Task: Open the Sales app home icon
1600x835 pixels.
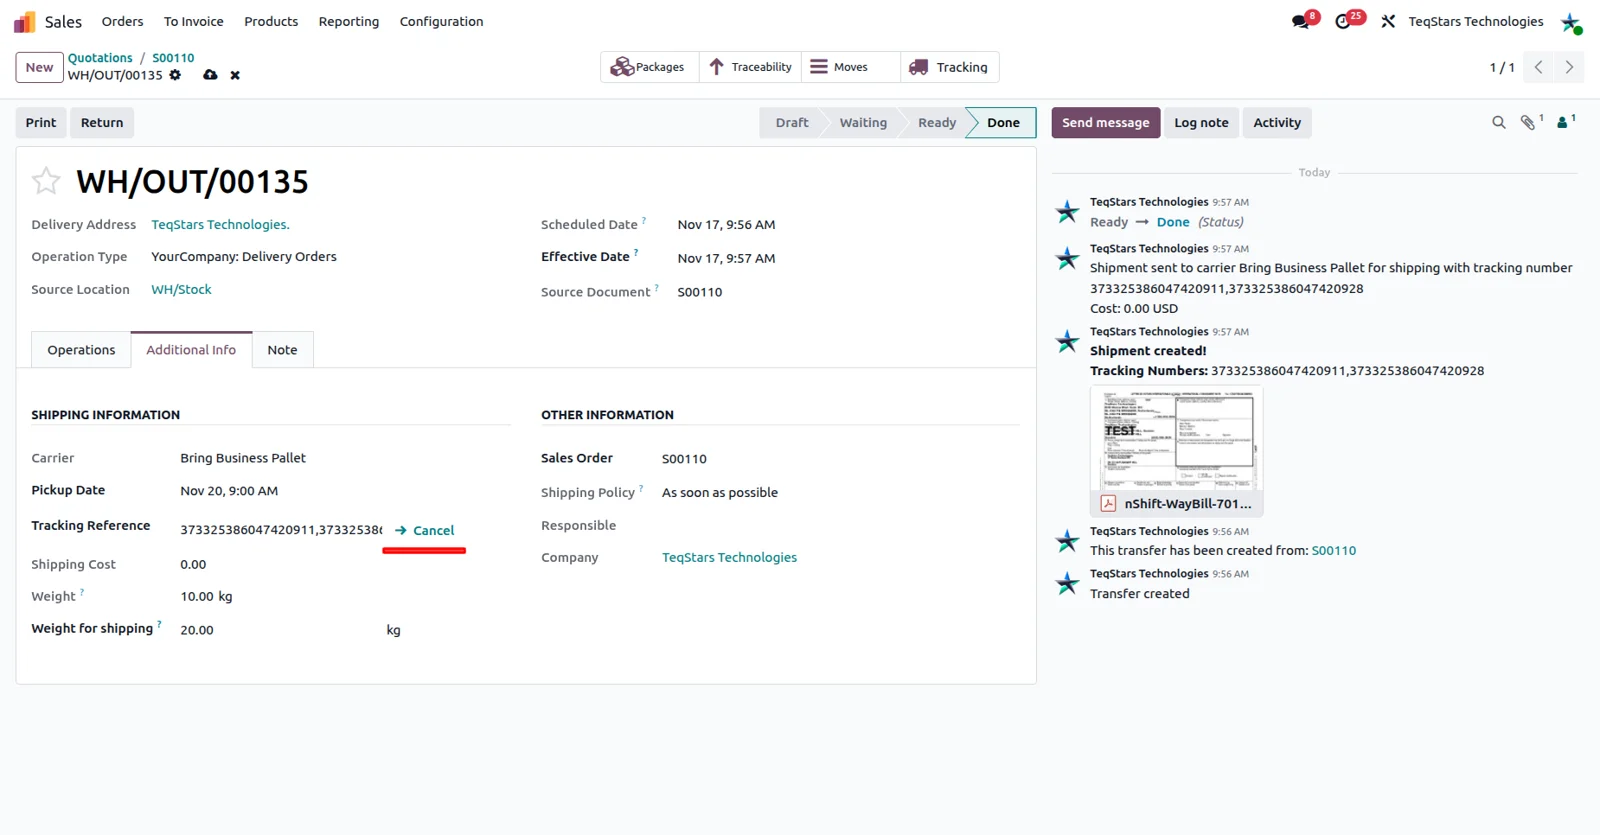Action: tap(24, 22)
